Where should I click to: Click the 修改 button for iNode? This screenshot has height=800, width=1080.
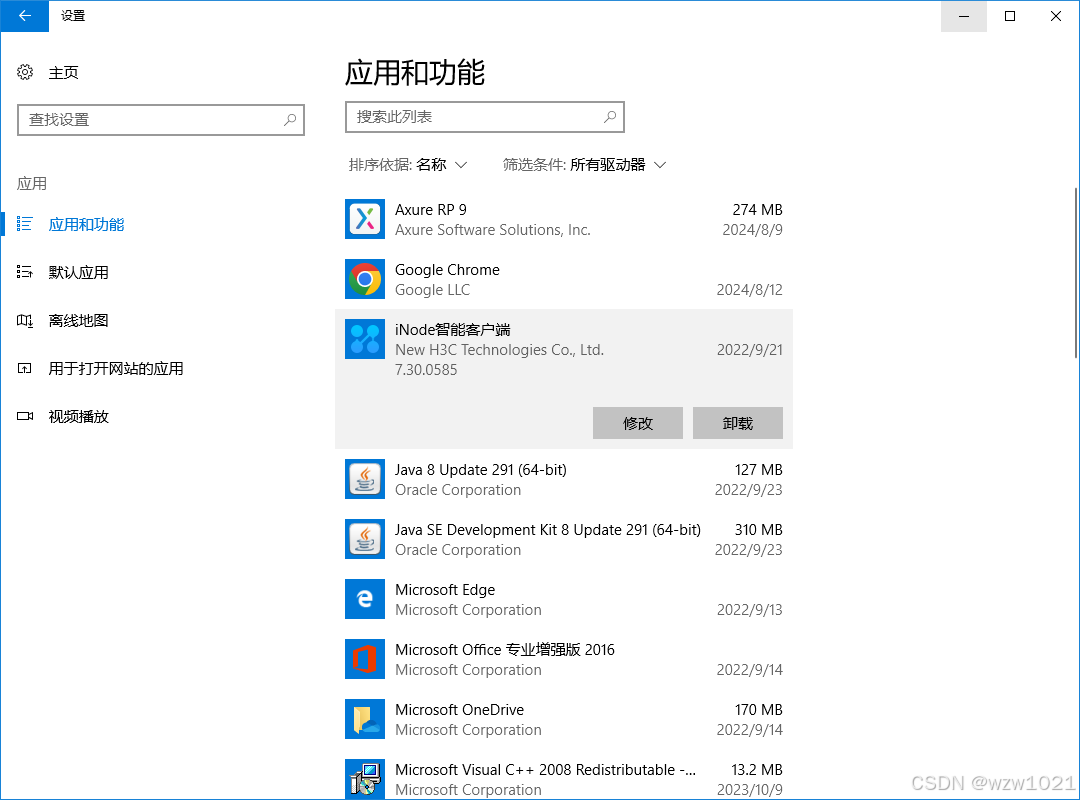point(638,423)
